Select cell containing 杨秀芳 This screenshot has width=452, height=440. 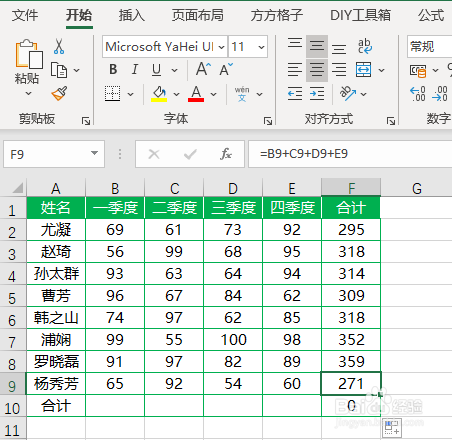[x=56, y=384]
